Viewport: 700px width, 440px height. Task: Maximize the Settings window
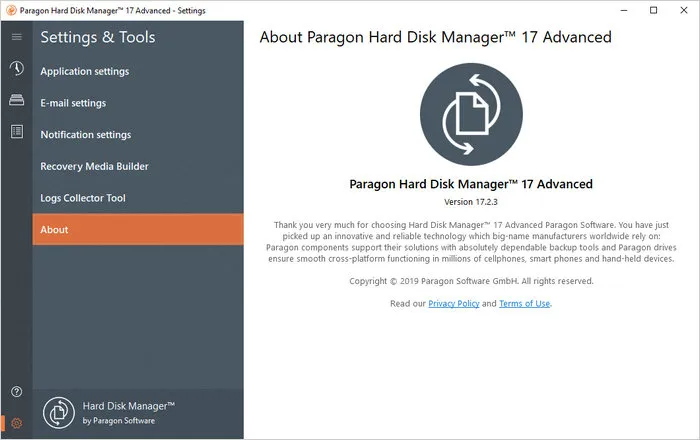654,10
